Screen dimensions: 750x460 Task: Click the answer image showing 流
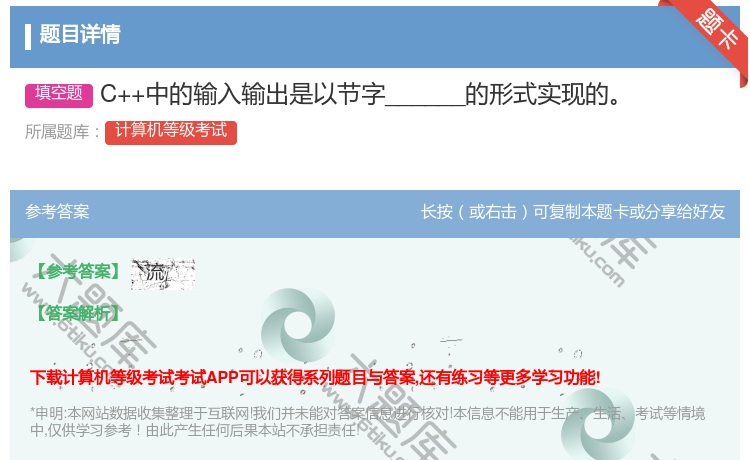[163, 274]
